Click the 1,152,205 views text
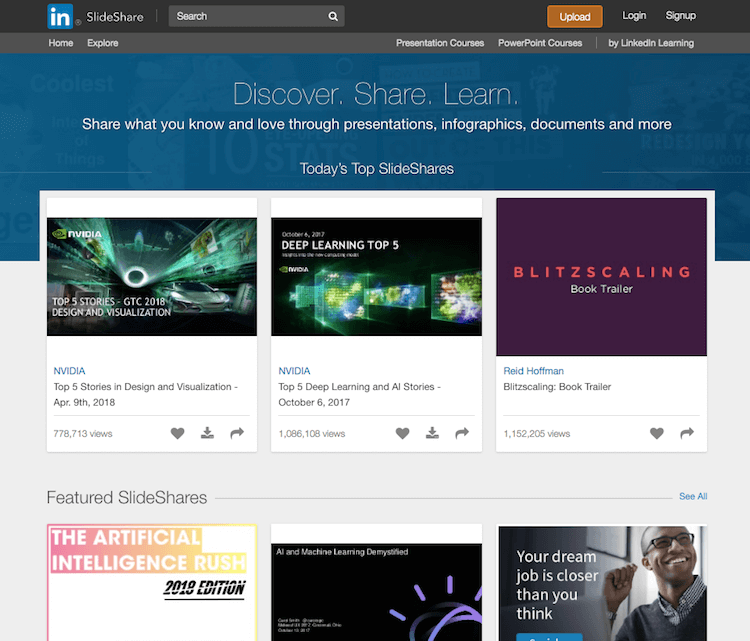The width and height of the screenshot is (750, 641). tap(537, 433)
